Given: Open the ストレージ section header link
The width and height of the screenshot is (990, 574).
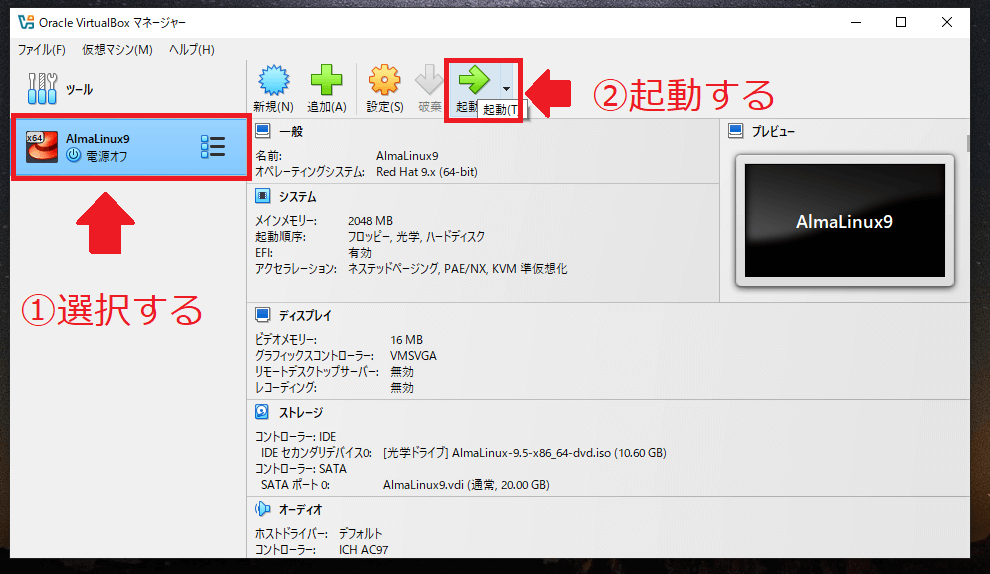Looking at the screenshot, I should 301,412.
